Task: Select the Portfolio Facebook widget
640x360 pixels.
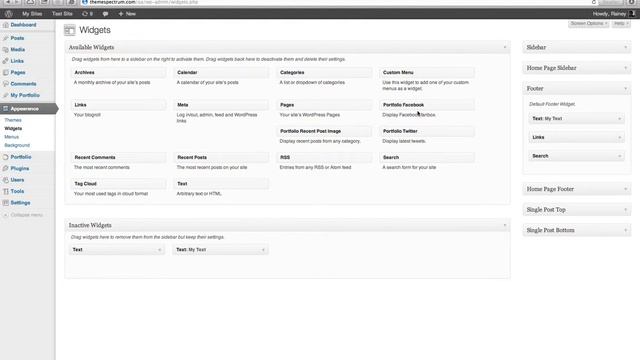Action: click(427, 105)
